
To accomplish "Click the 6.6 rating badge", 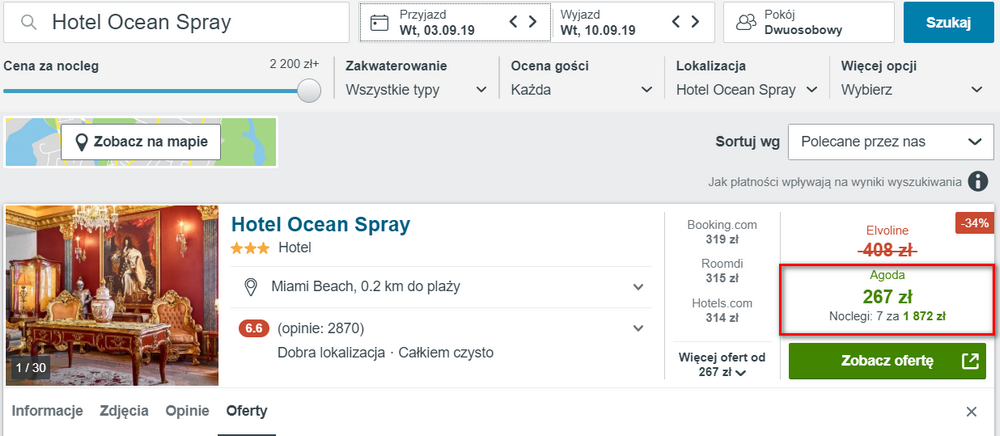I will 254,329.
